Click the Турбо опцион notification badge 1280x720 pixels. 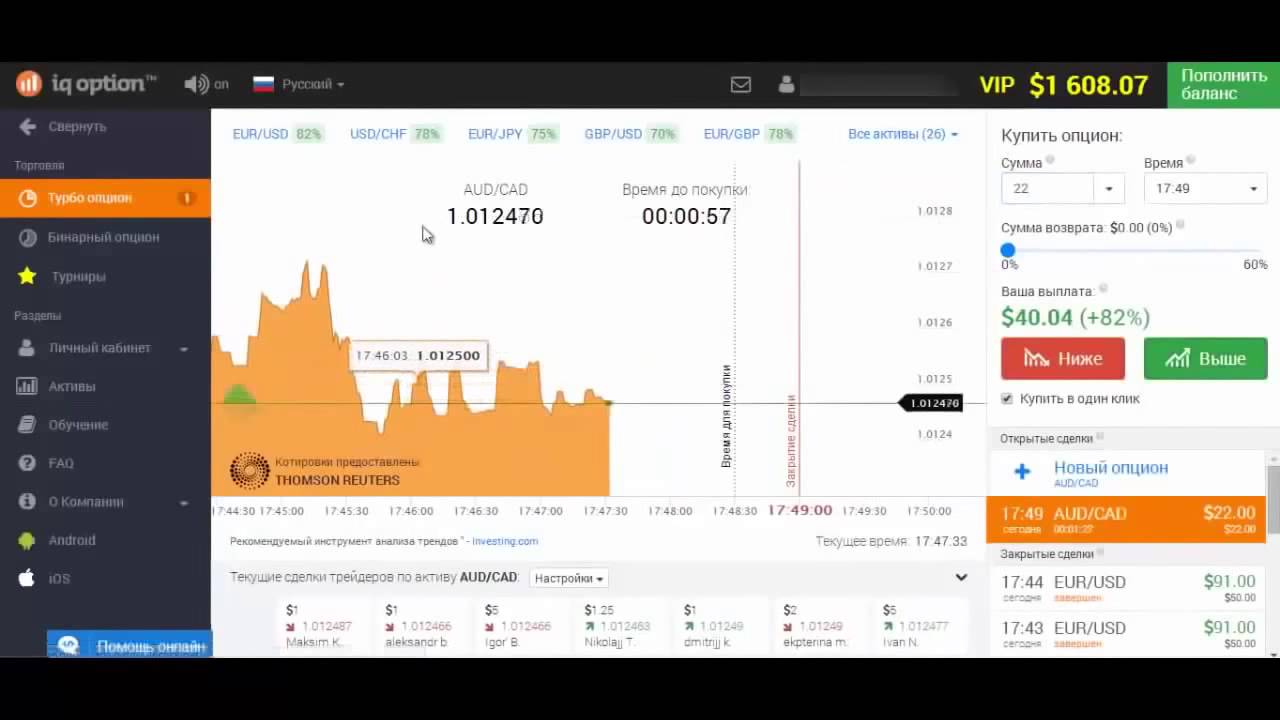[x=186, y=198]
